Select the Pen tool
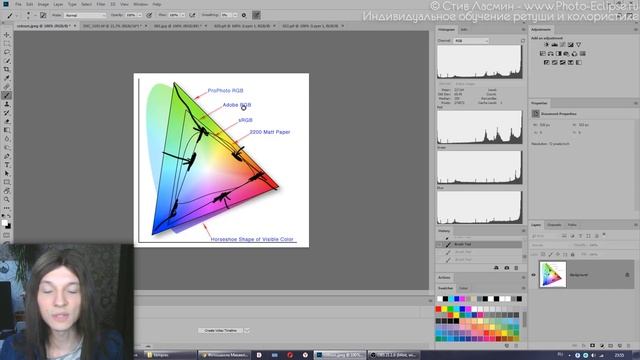The width and height of the screenshot is (640, 360). (x=7, y=156)
